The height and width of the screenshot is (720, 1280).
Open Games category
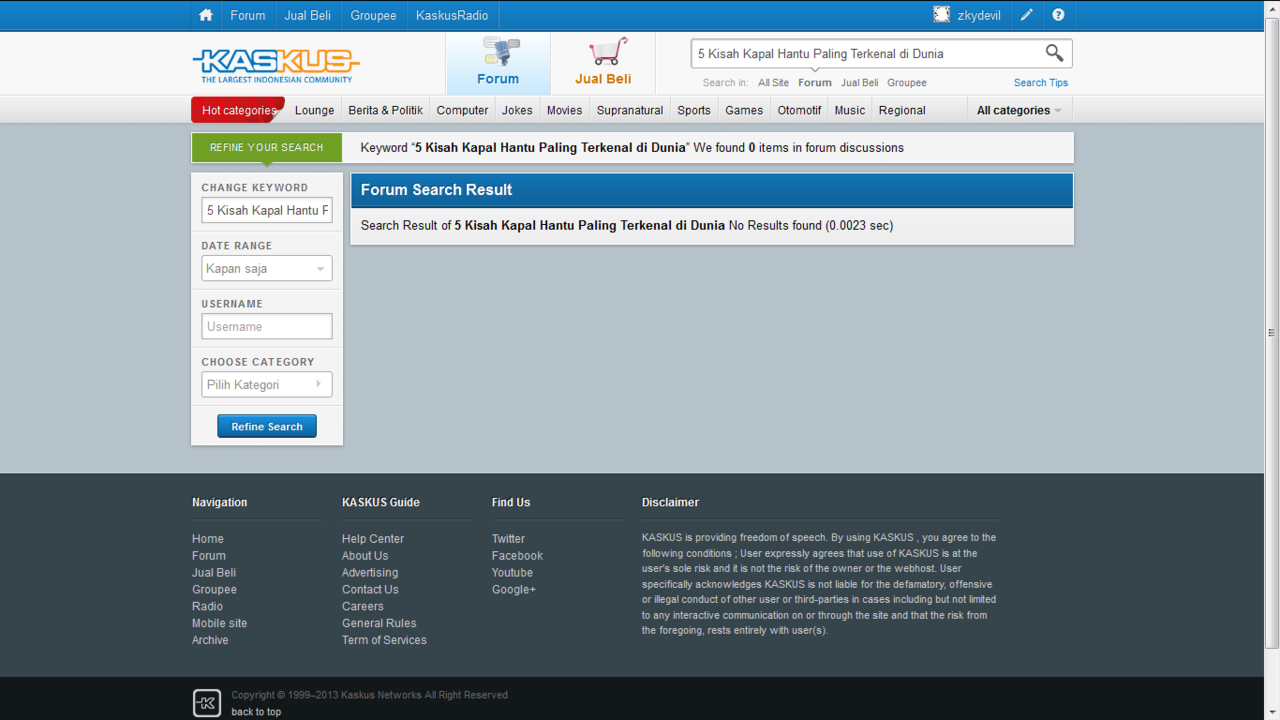coord(744,110)
